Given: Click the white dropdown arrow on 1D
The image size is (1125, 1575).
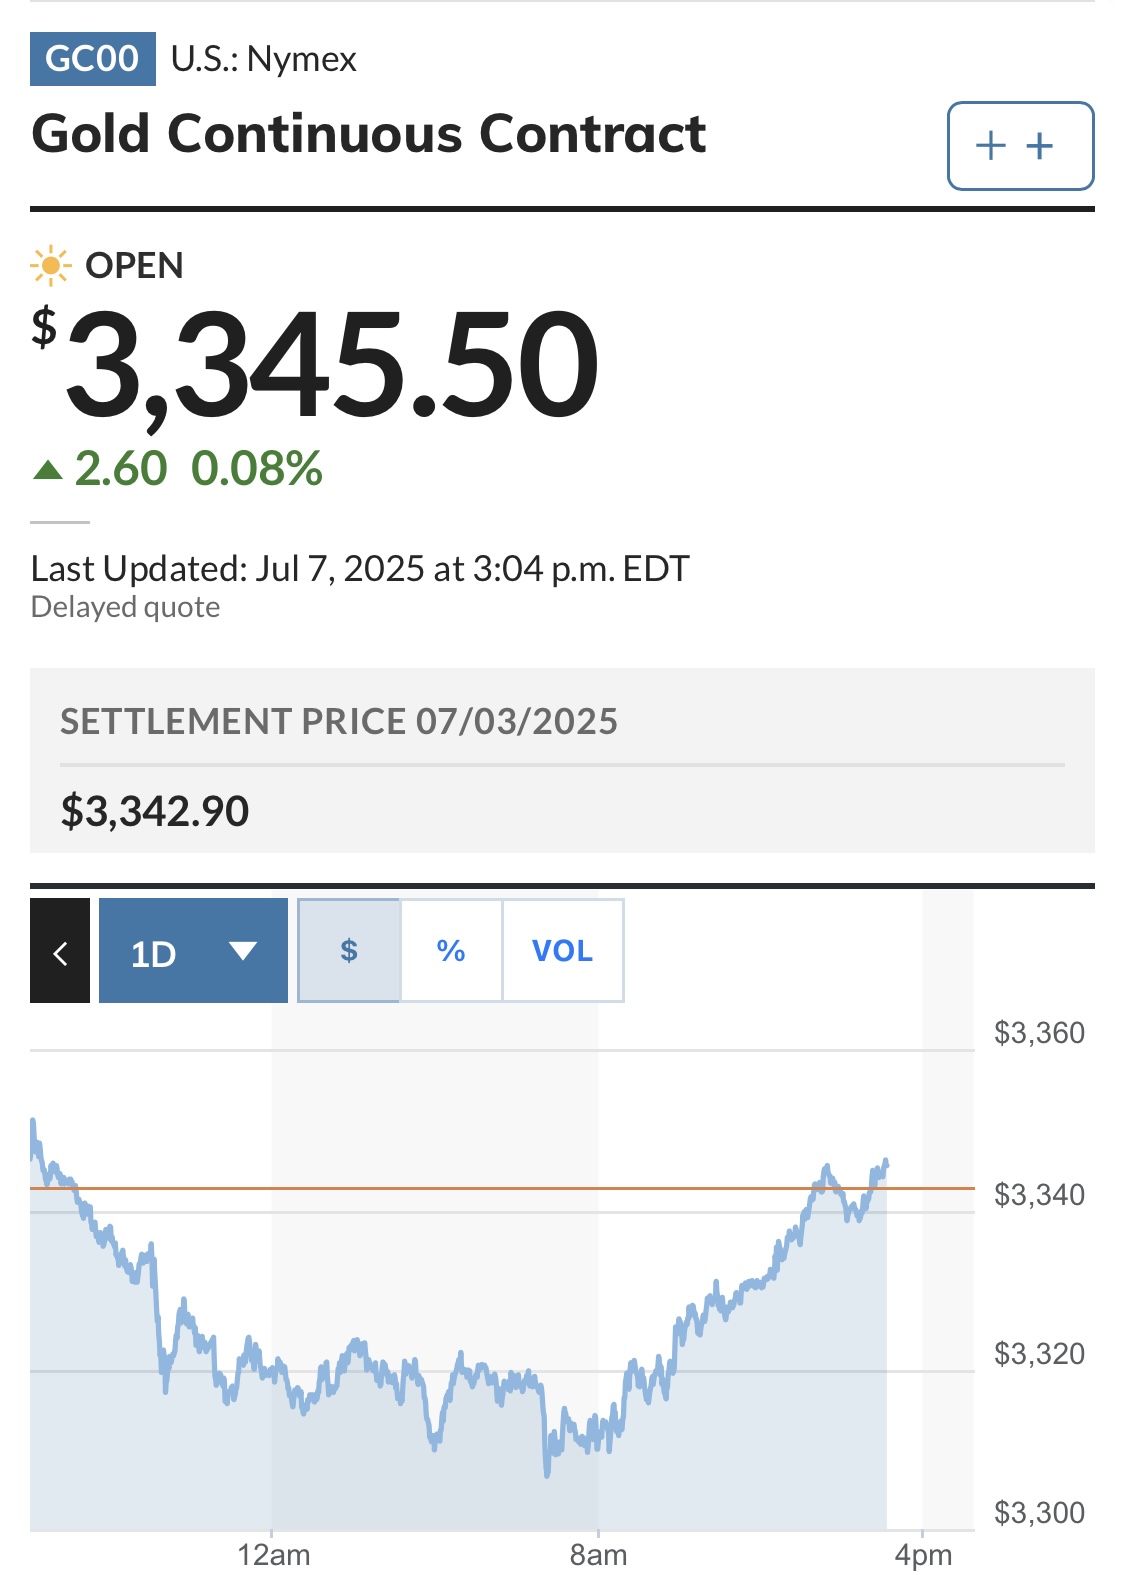Looking at the screenshot, I should point(243,951).
